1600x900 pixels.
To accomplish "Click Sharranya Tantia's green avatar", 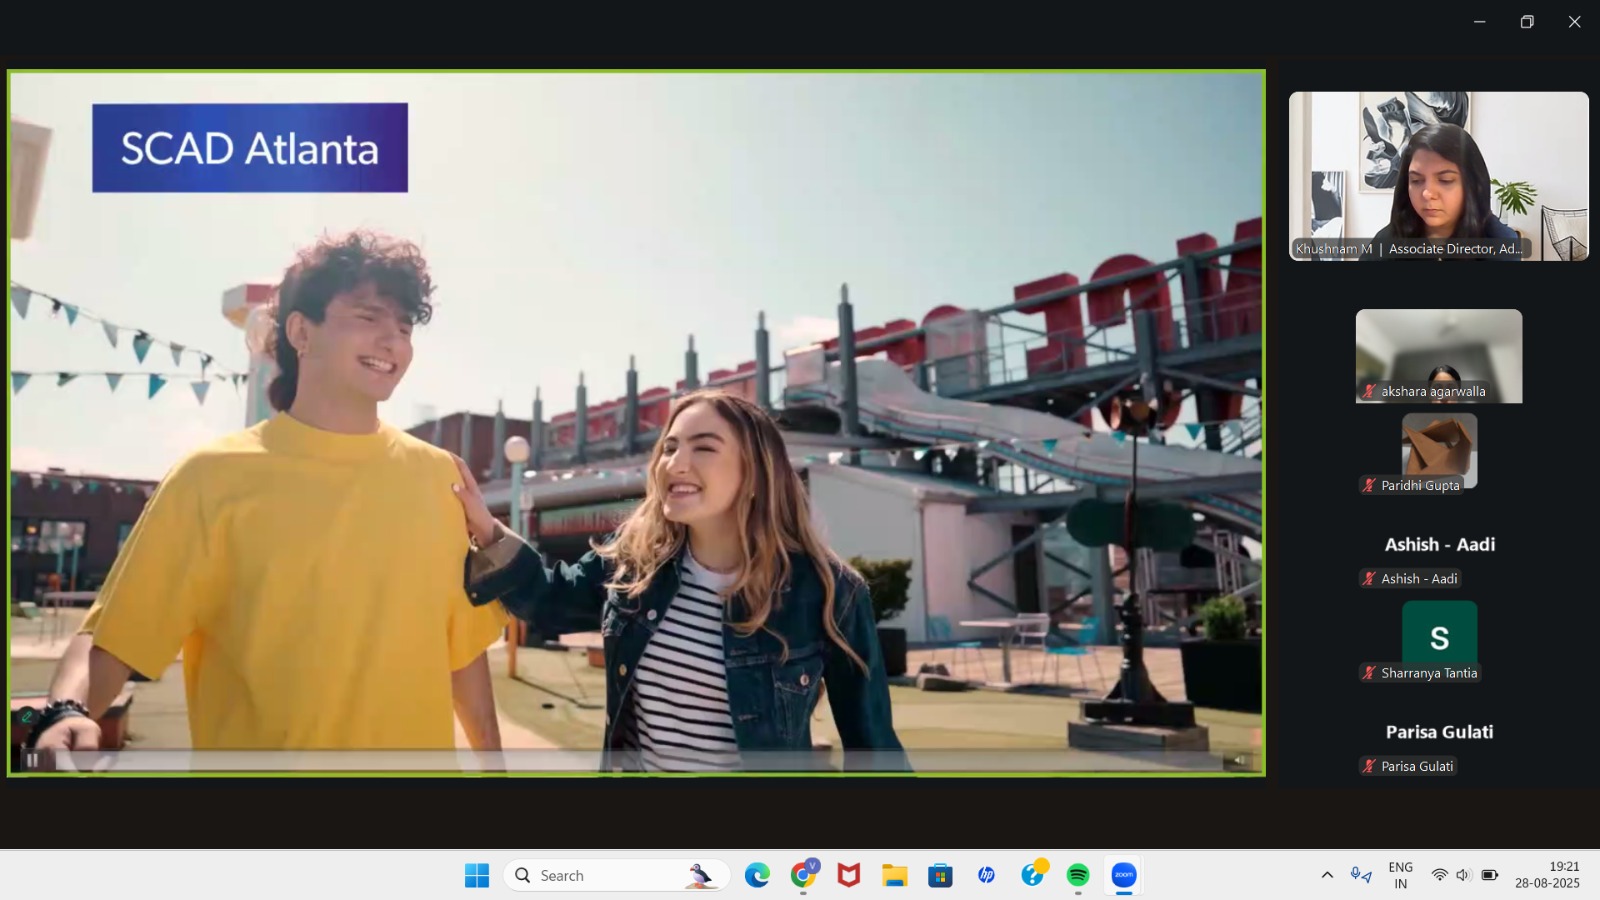I will point(1439,636).
